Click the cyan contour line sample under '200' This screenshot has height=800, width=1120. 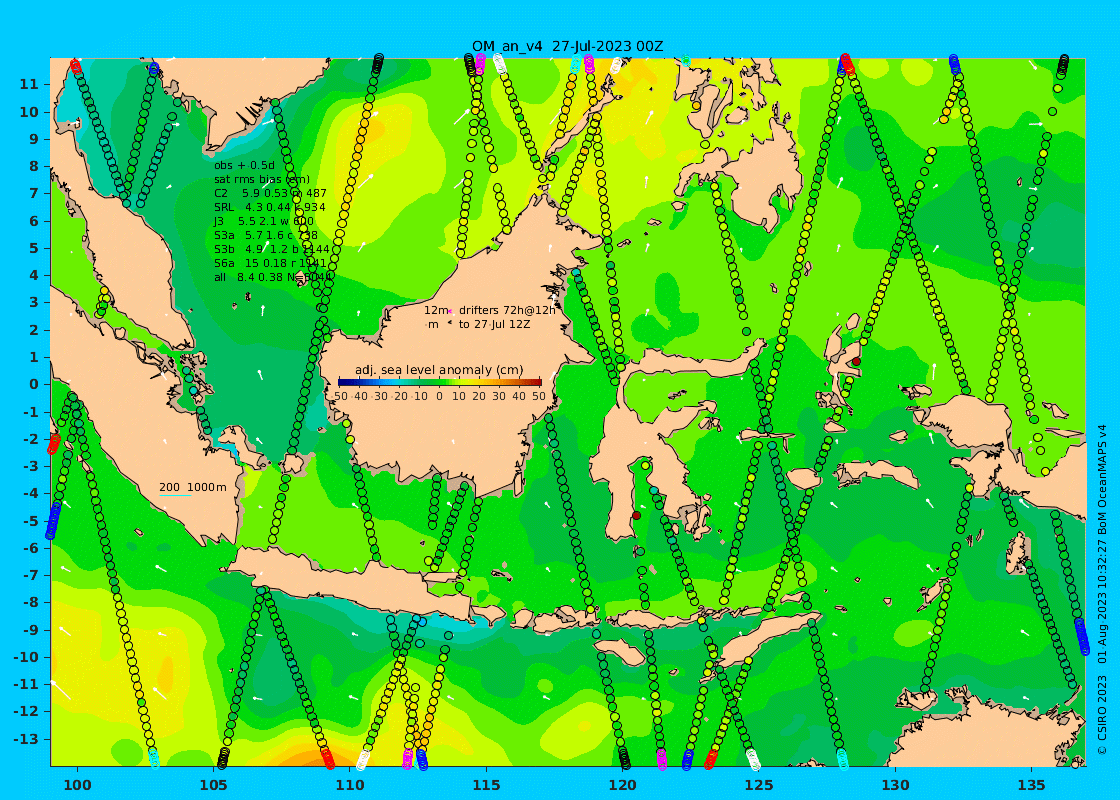click(x=174, y=495)
